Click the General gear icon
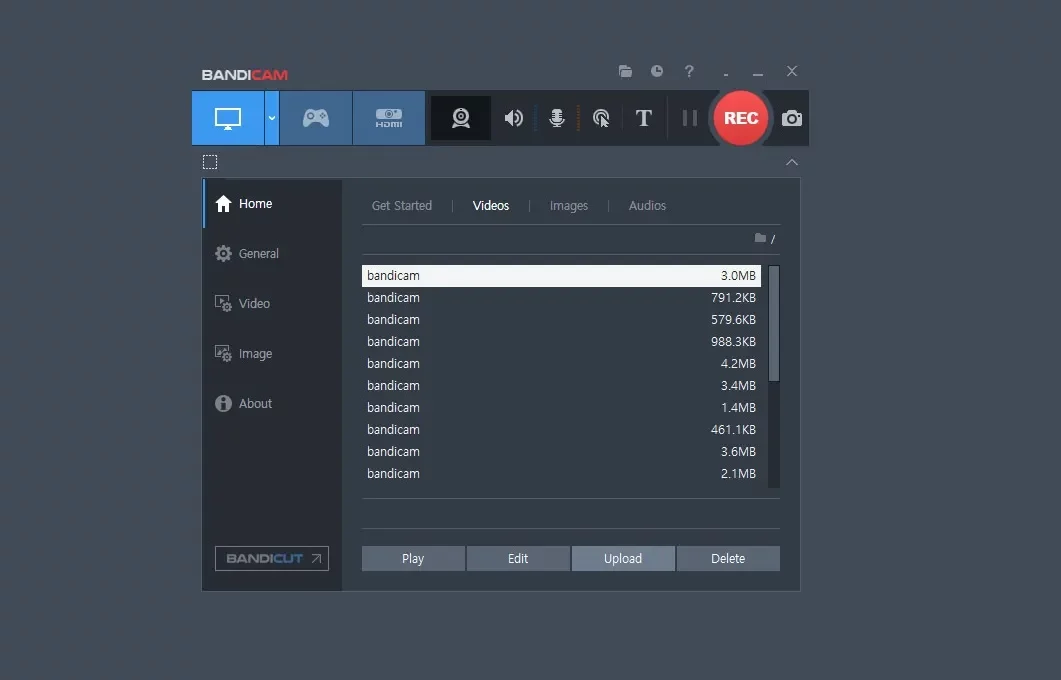 [x=223, y=254]
